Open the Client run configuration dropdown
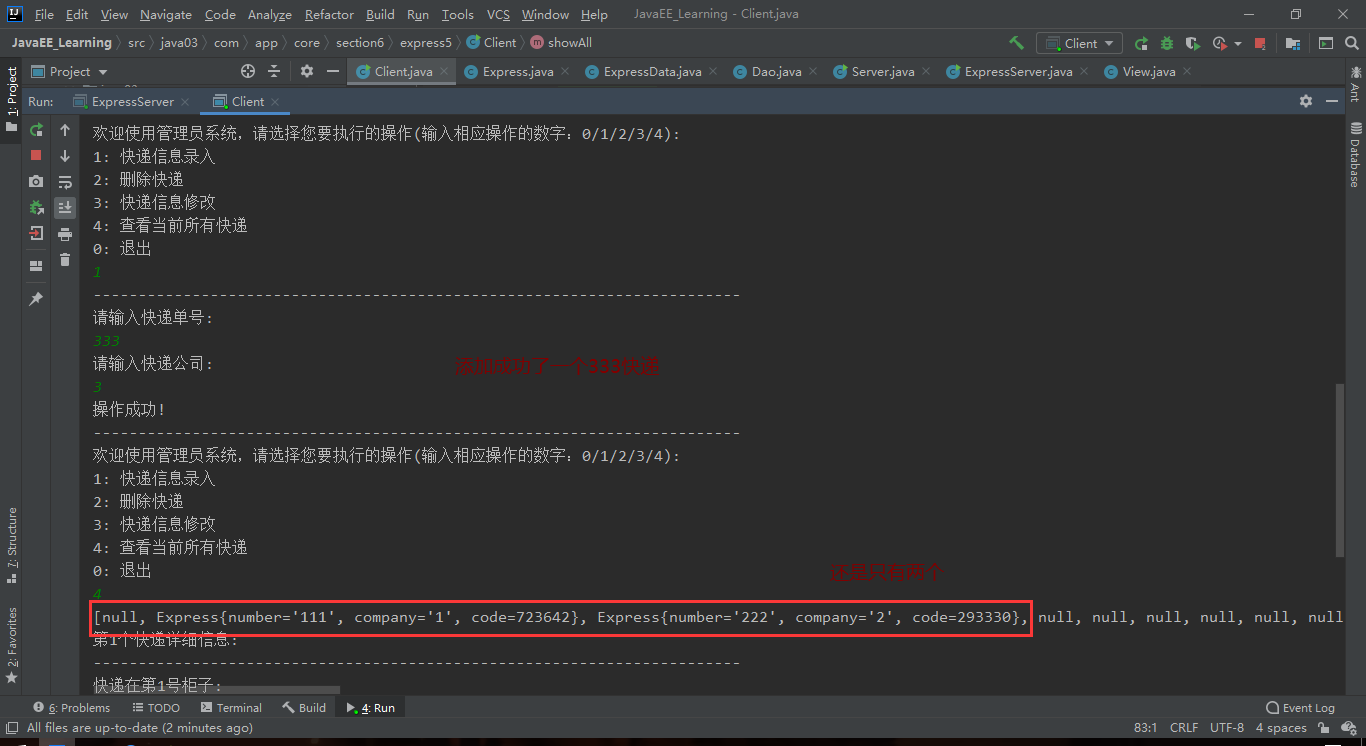The image size is (1366, 746). [1079, 43]
